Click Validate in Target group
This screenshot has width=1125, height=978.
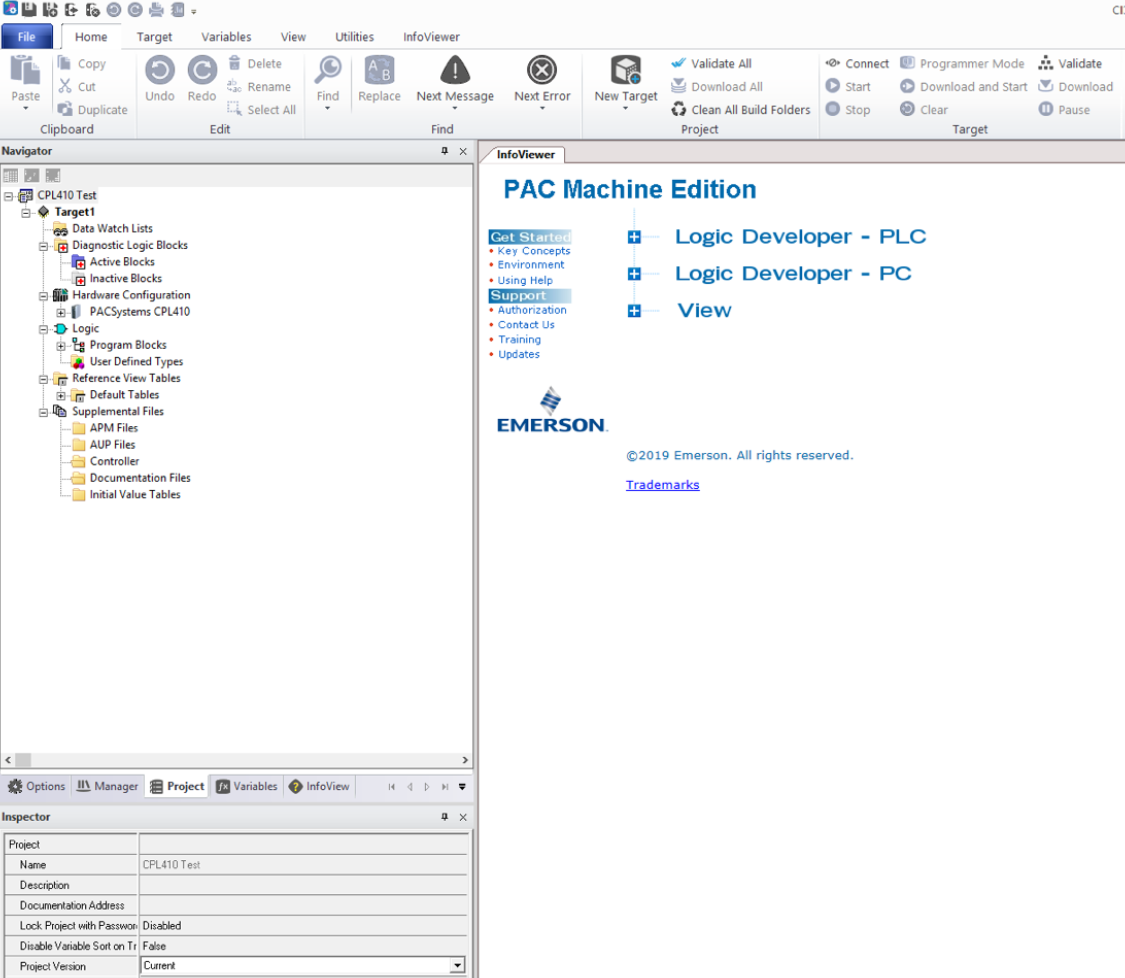(1070, 63)
